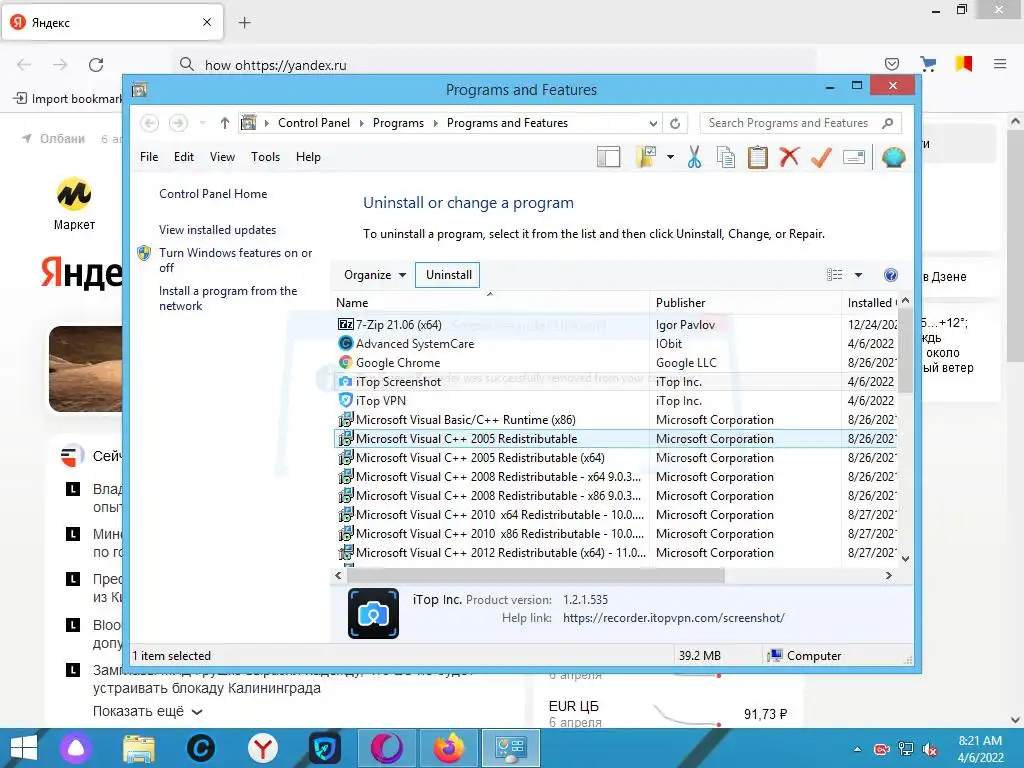Open the File menu

pyautogui.click(x=149, y=157)
